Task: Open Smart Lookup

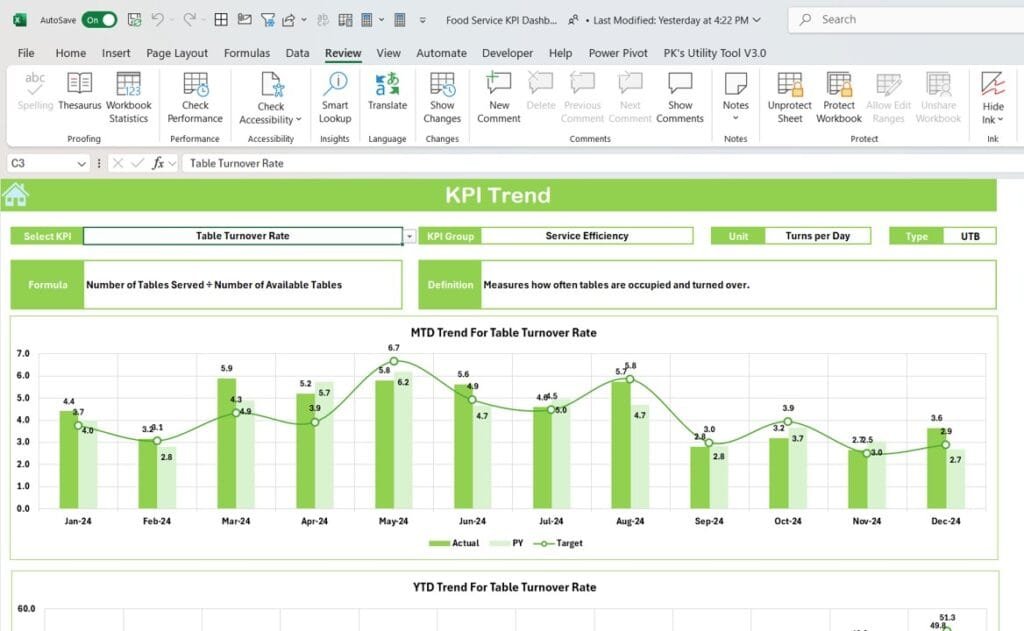Action: point(334,95)
